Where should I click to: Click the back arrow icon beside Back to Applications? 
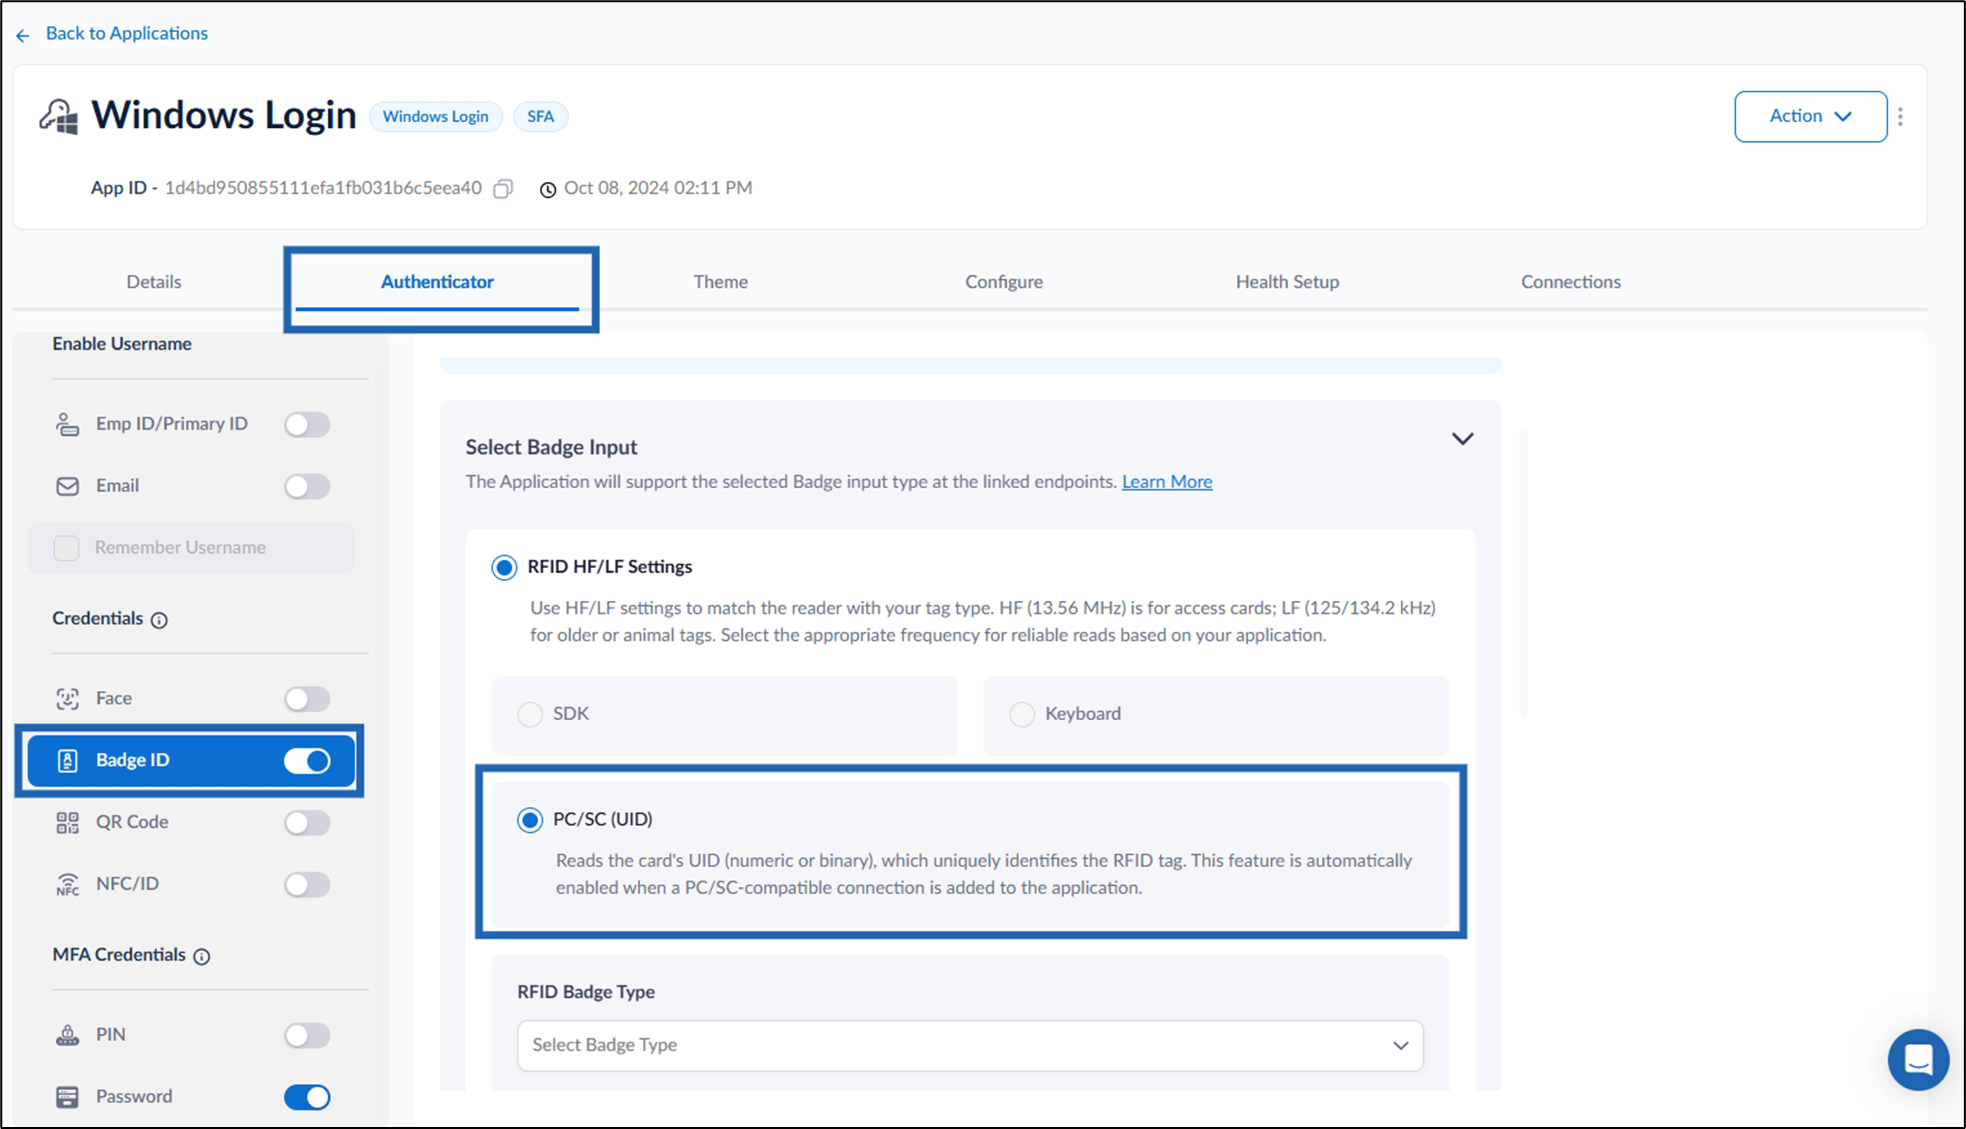(23, 35)
